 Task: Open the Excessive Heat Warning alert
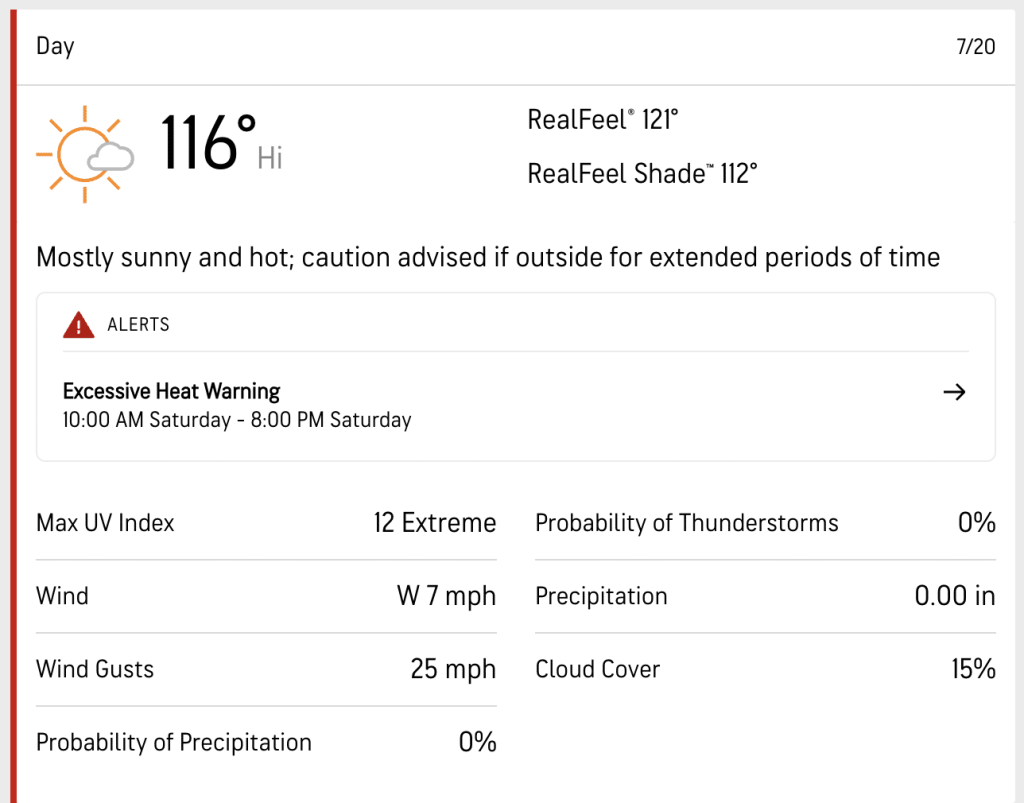point(171,391)
